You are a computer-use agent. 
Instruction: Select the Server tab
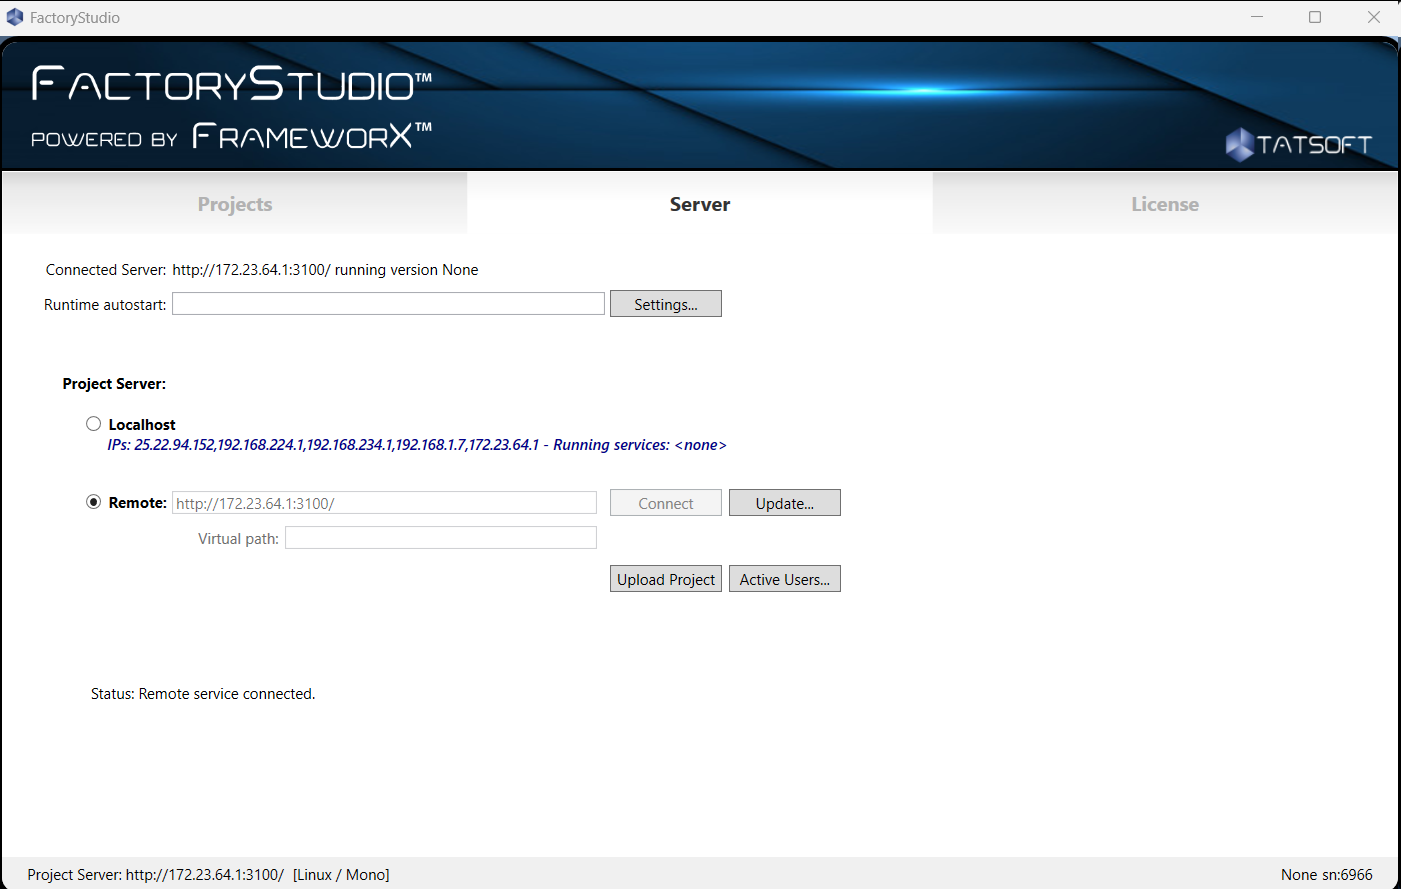pyautogui.click(x=699, y=204)
